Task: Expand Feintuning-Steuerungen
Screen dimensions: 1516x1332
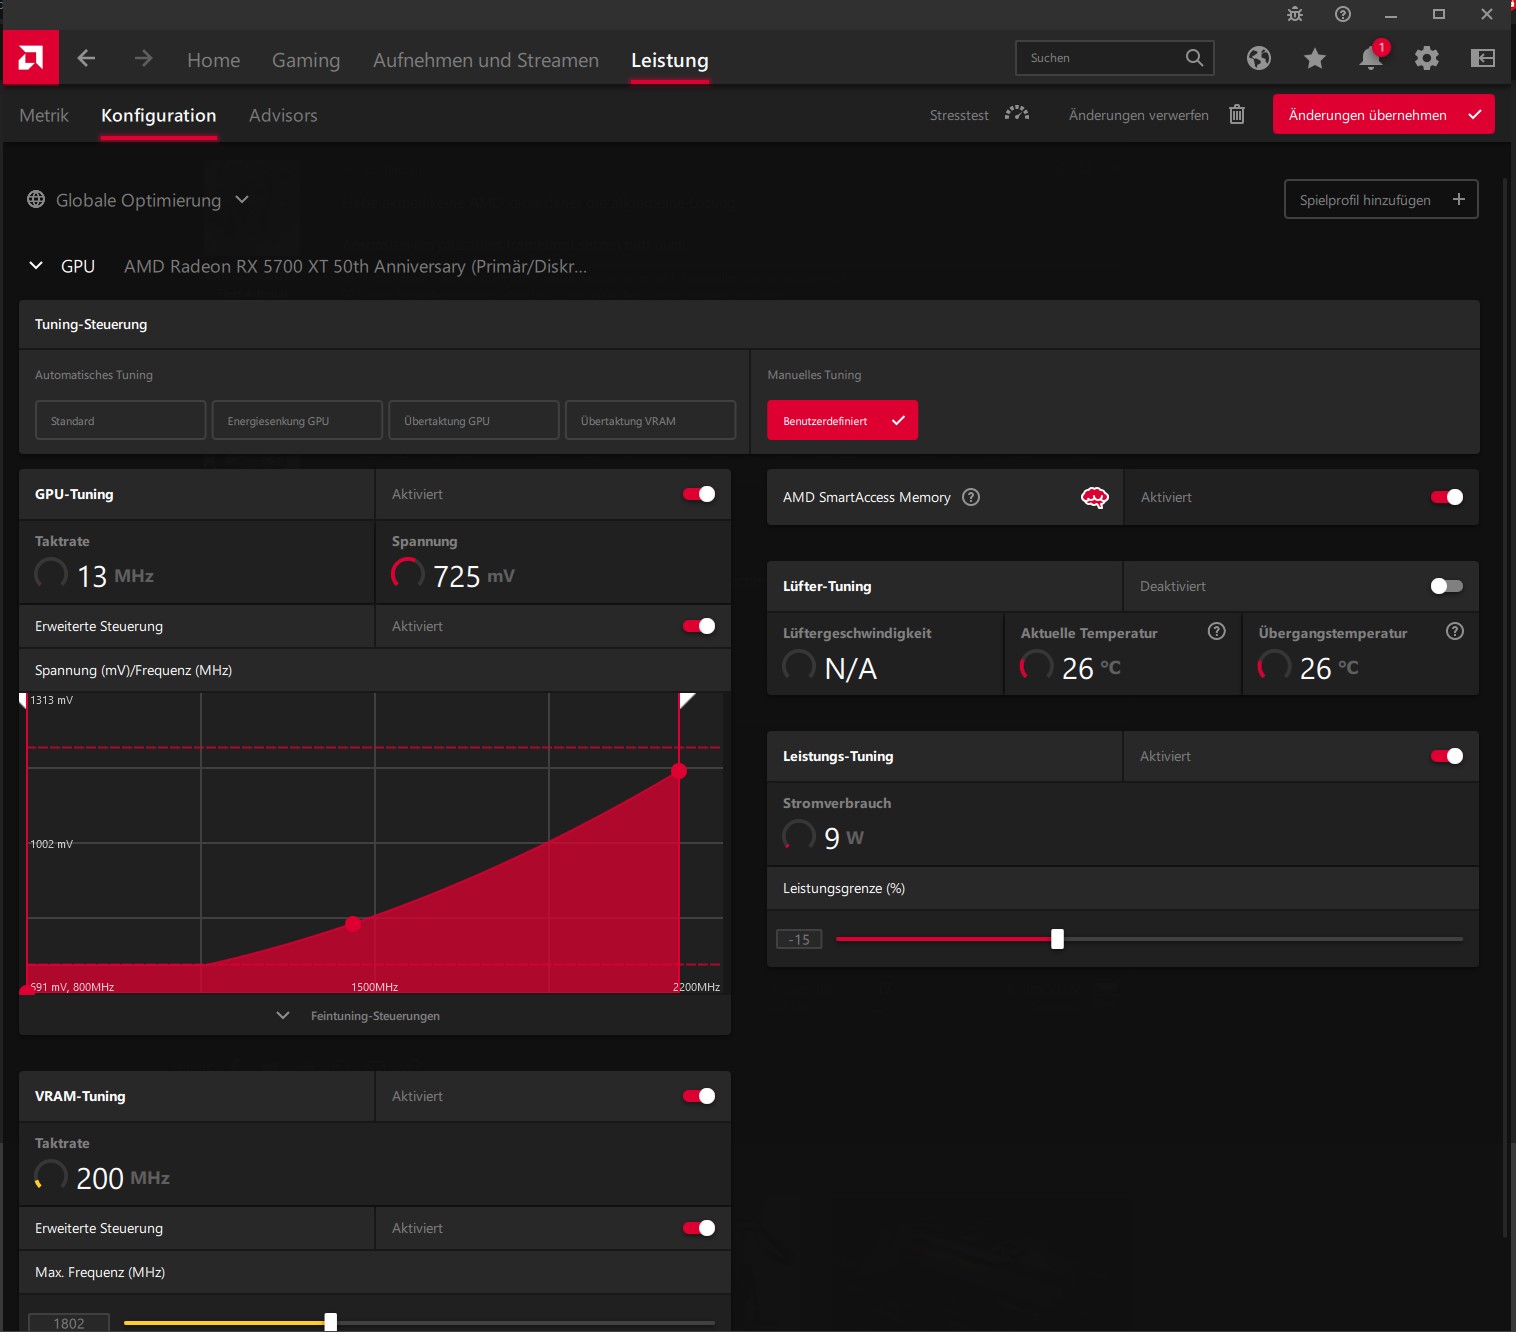Action: [375, 1015]
